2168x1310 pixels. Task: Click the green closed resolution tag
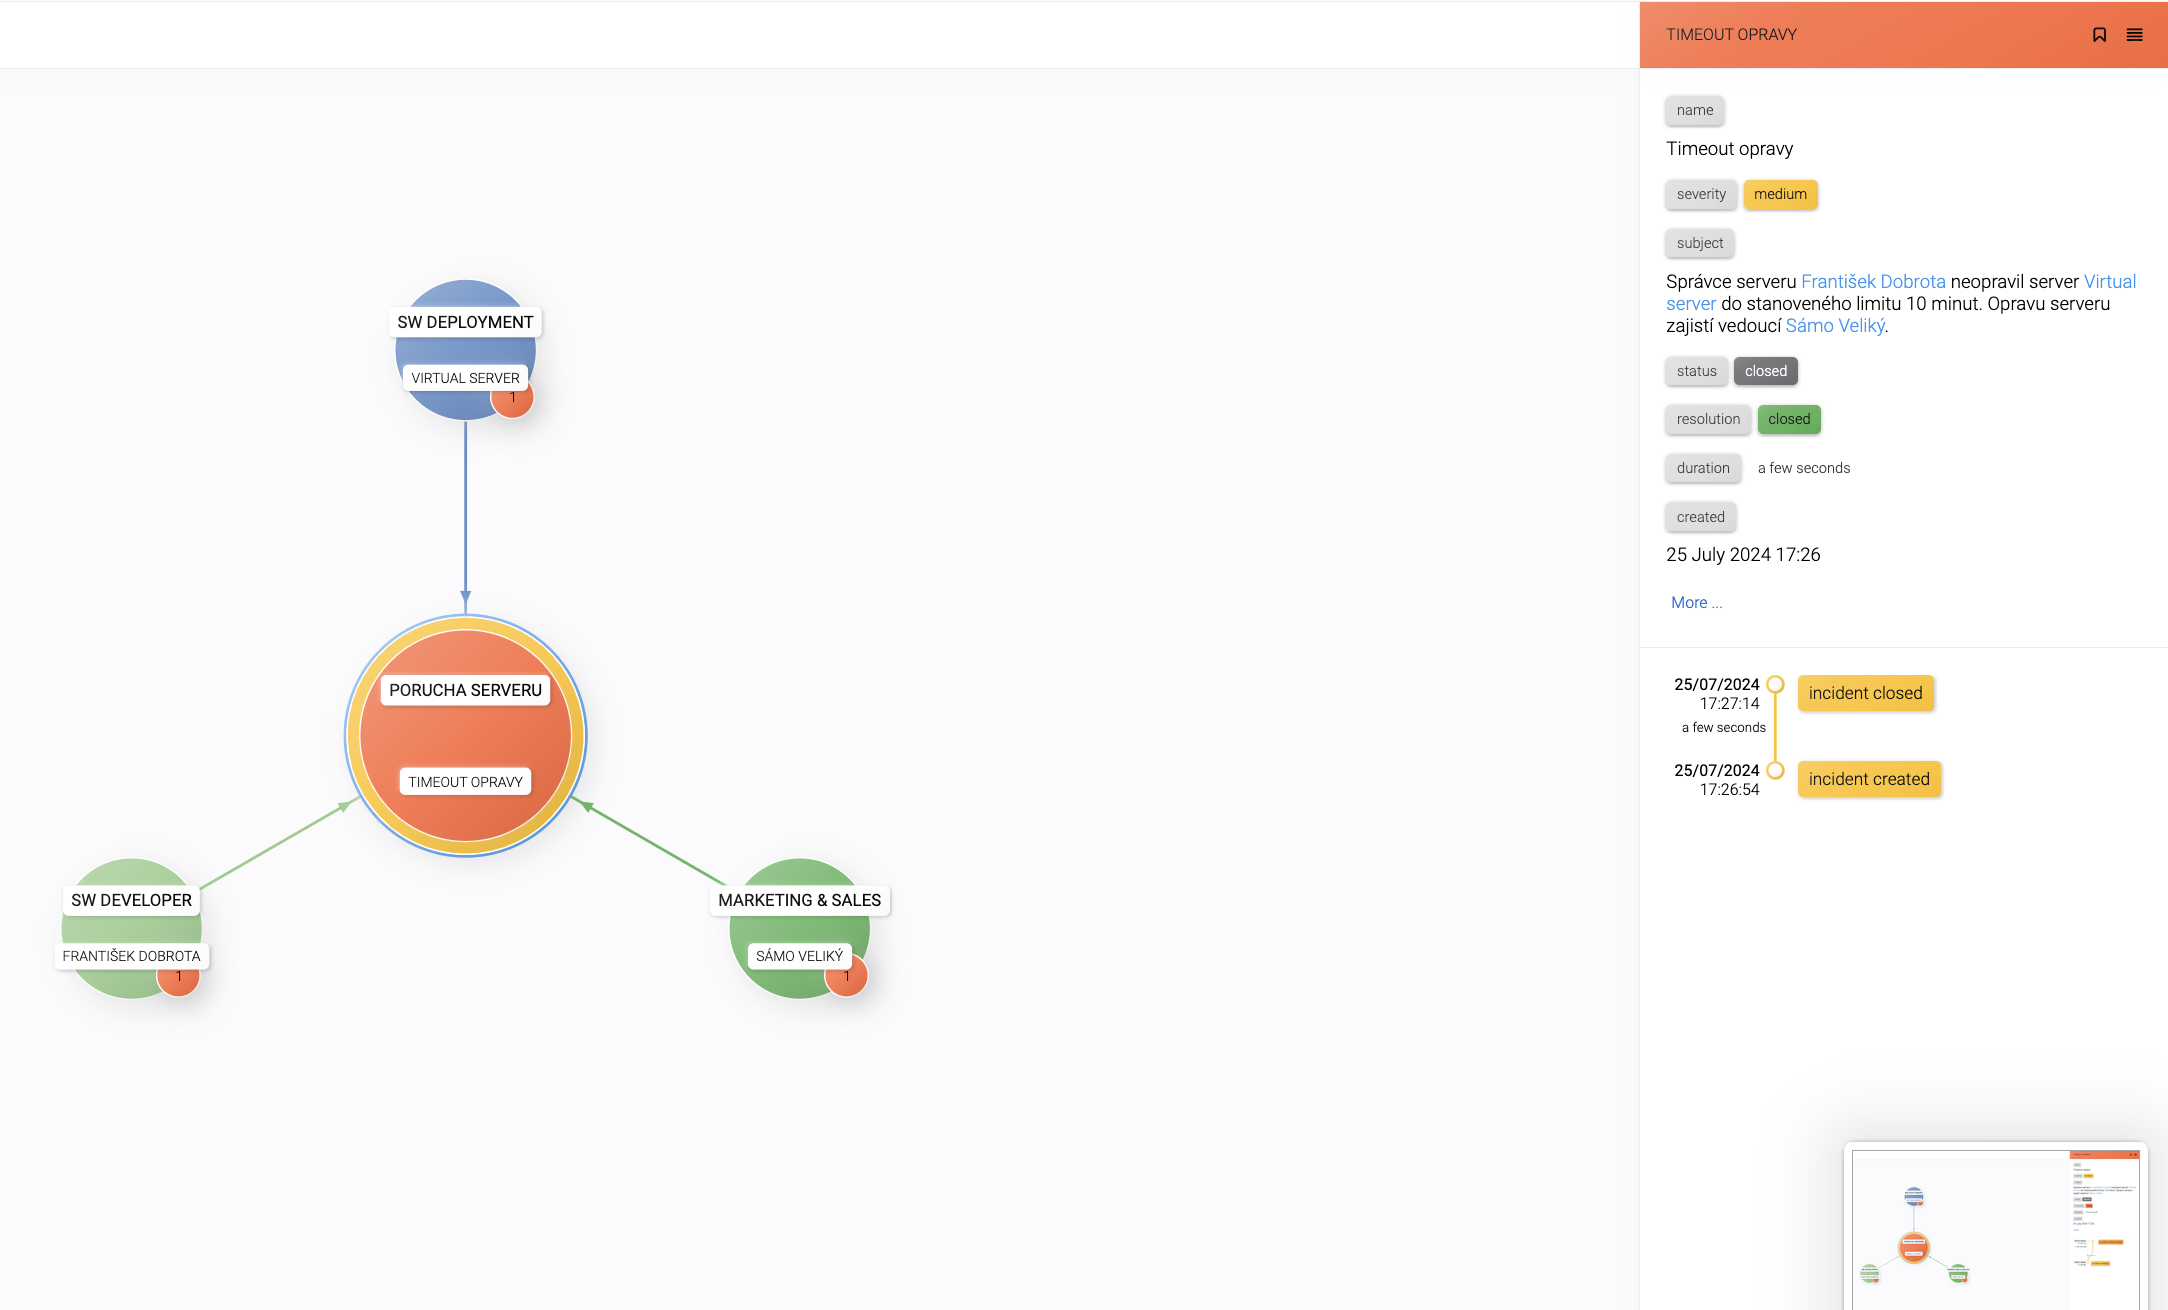[x=1788, y=419]
